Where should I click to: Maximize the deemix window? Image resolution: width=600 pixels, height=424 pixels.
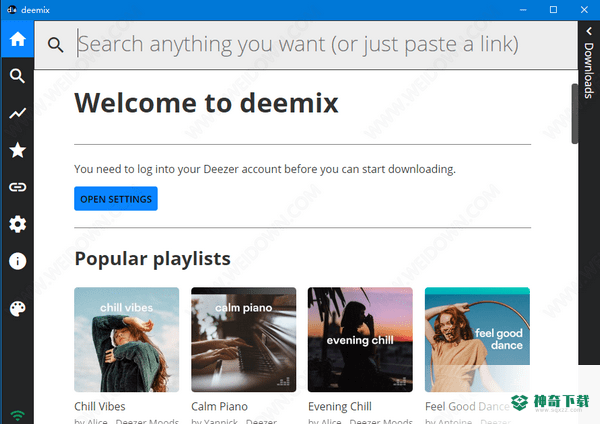553,10
